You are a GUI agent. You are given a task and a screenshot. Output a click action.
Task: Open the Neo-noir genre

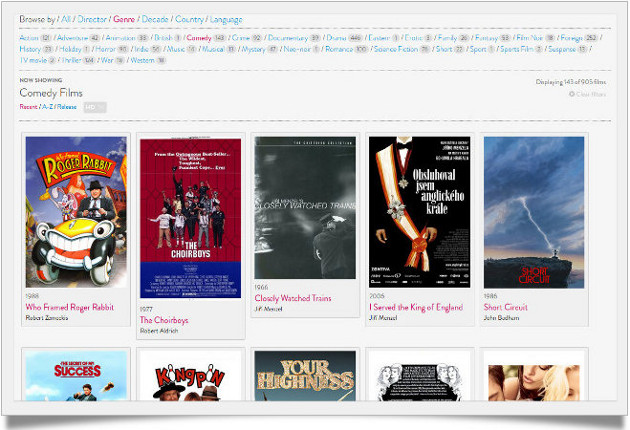[297, 49]
